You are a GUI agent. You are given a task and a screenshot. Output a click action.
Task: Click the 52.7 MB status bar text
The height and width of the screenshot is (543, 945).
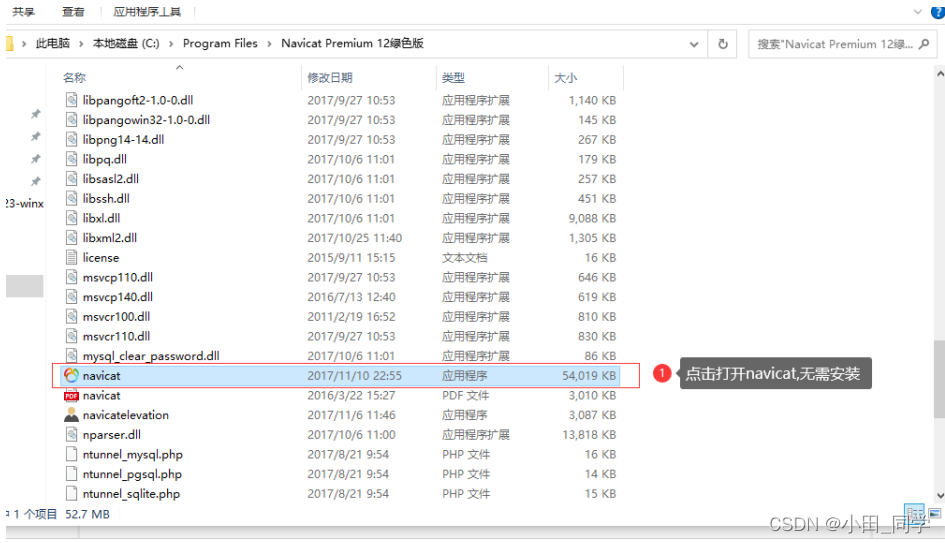pyautogui.click(x=87, y=514)
